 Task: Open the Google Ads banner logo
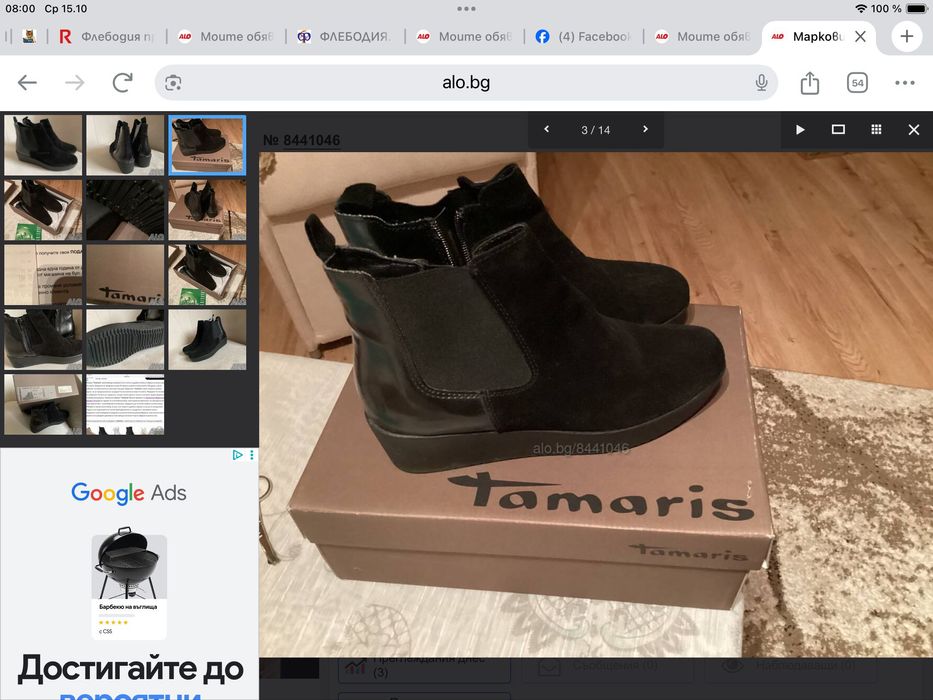point(129,493)
